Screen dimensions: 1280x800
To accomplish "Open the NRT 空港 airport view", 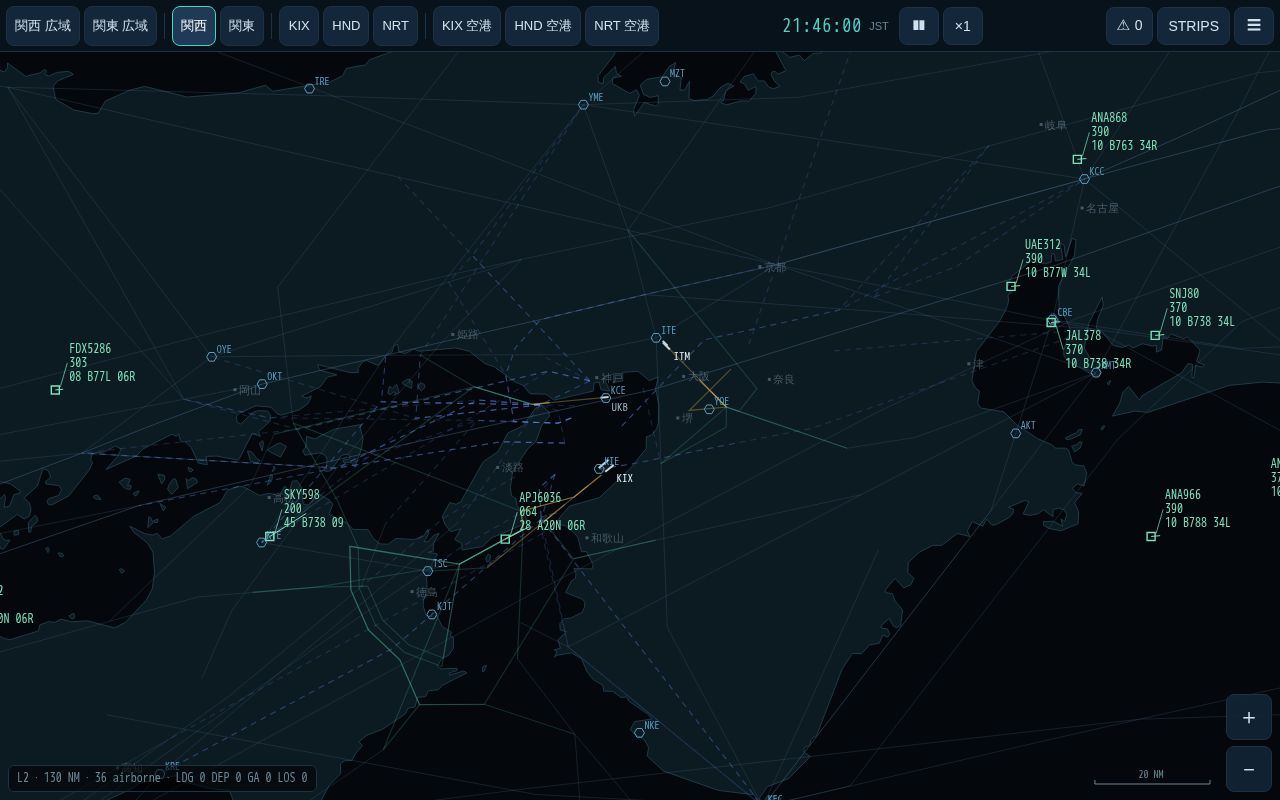I will (x=622, y=26).
